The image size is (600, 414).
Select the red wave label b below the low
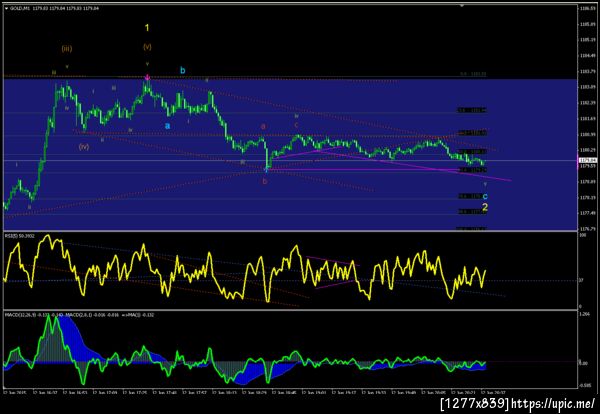[x=264, y=181]
